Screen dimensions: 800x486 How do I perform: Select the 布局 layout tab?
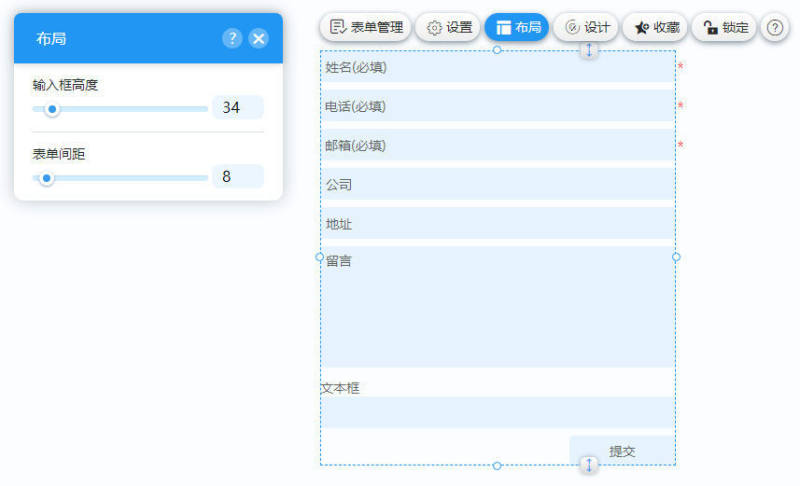pyautogui.click(x=517, y=28)
